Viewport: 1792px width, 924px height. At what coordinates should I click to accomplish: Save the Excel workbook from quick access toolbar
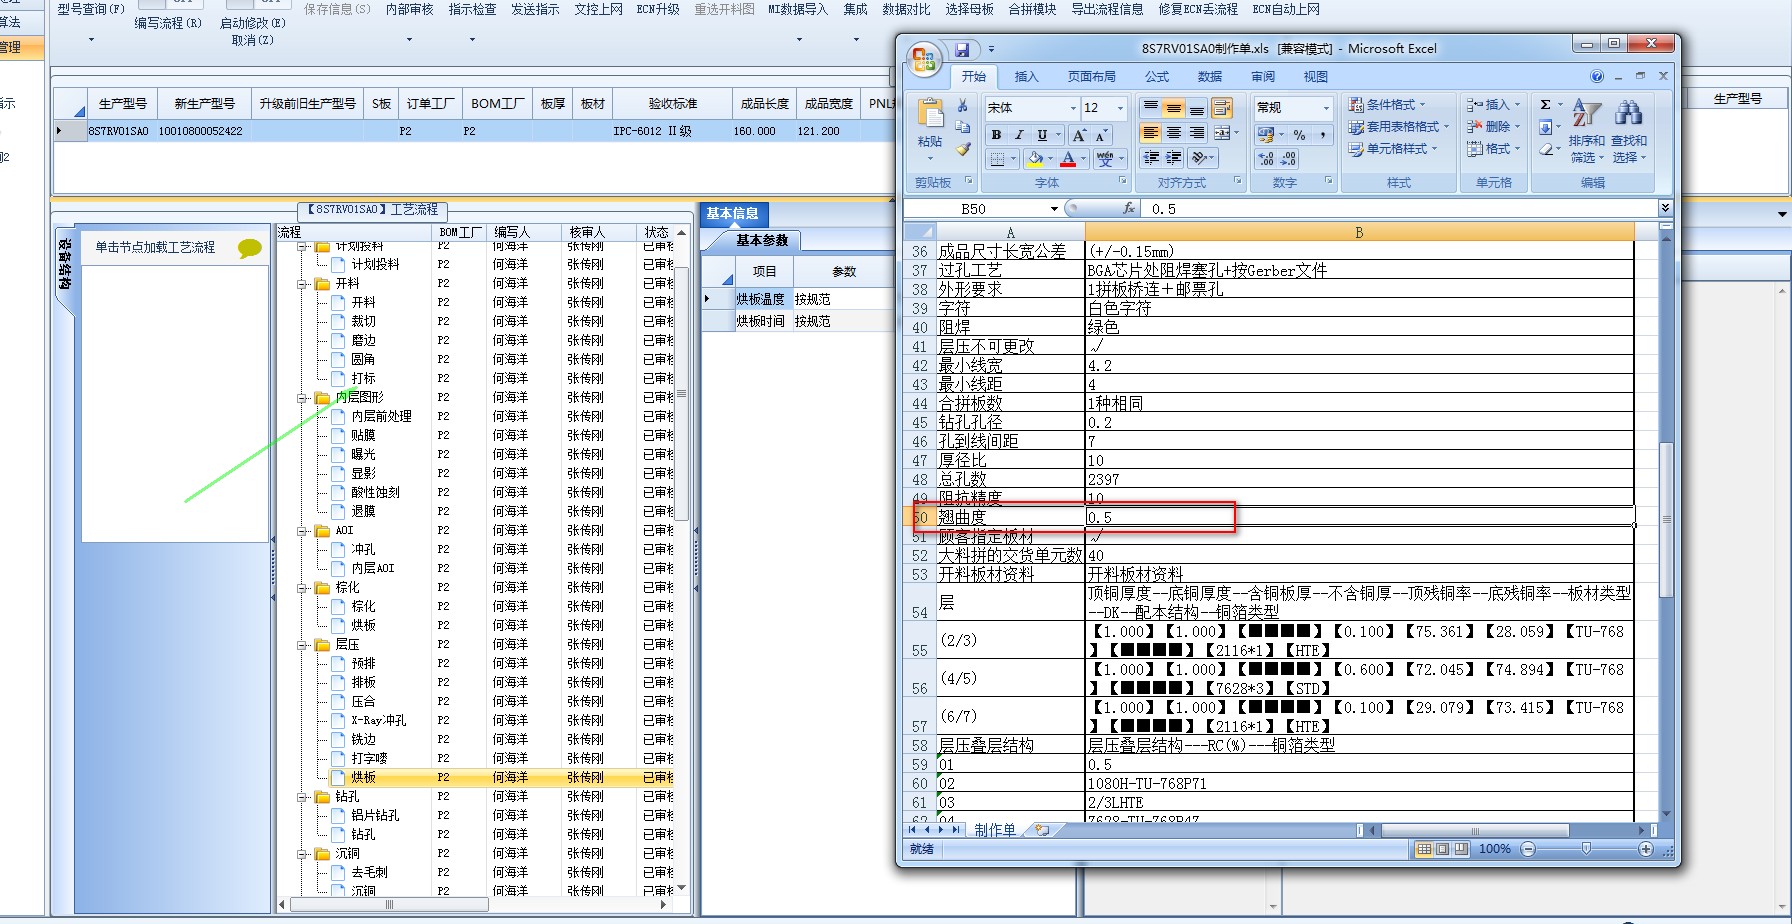pos(962,49)
